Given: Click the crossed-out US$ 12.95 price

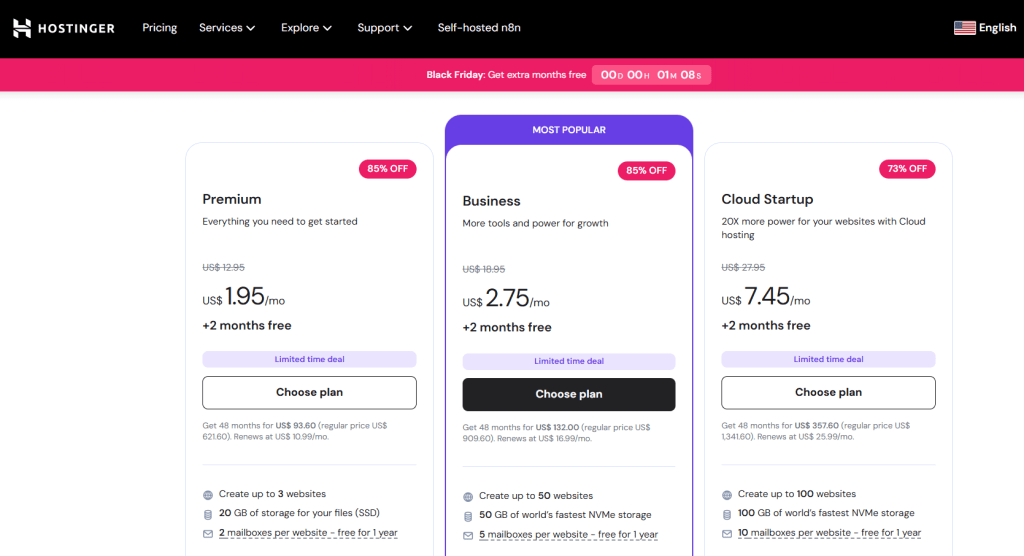Looking at the screenshot, I should 223,267.
